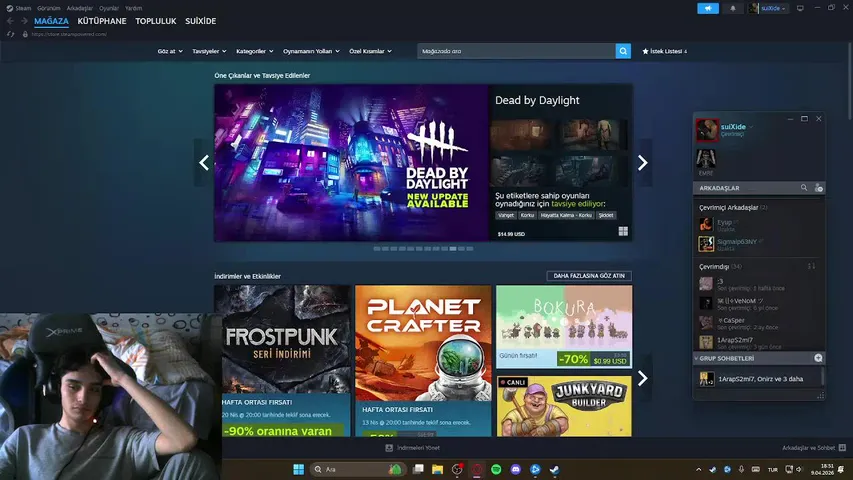Open the Windows Start menu
The height and width of the screenshot is (480, 853).
coord(299,469)
